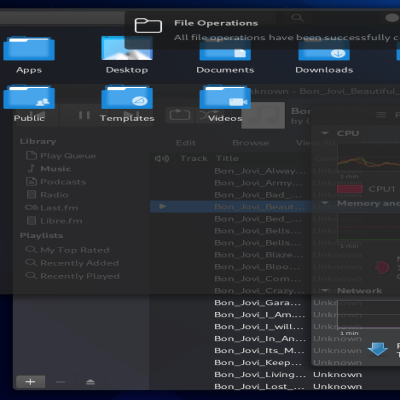Pause playback in Rhythmbox
Screen dimensions: 400x400
click(84, 115)
